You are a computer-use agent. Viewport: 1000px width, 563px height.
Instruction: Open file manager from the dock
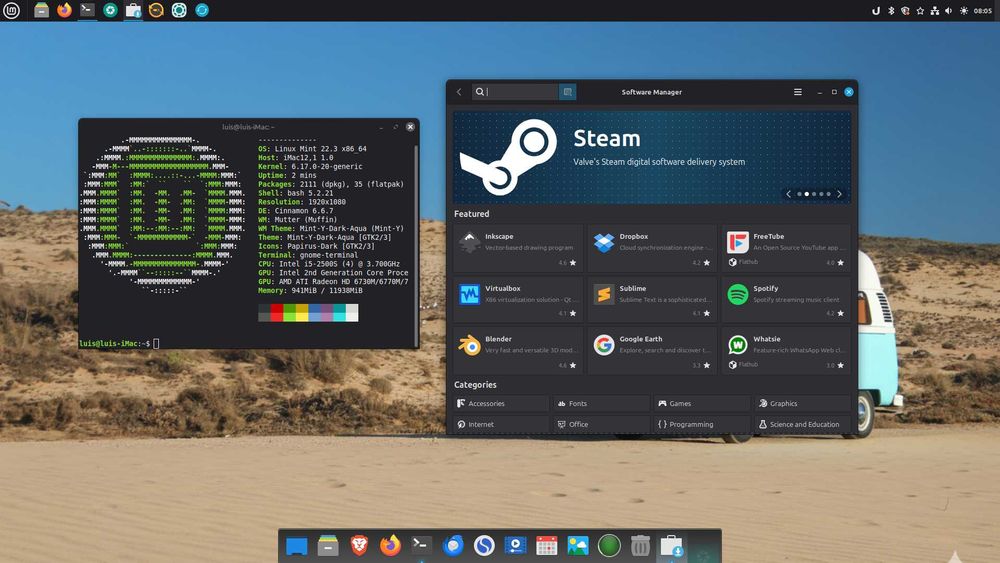[328, 546]
